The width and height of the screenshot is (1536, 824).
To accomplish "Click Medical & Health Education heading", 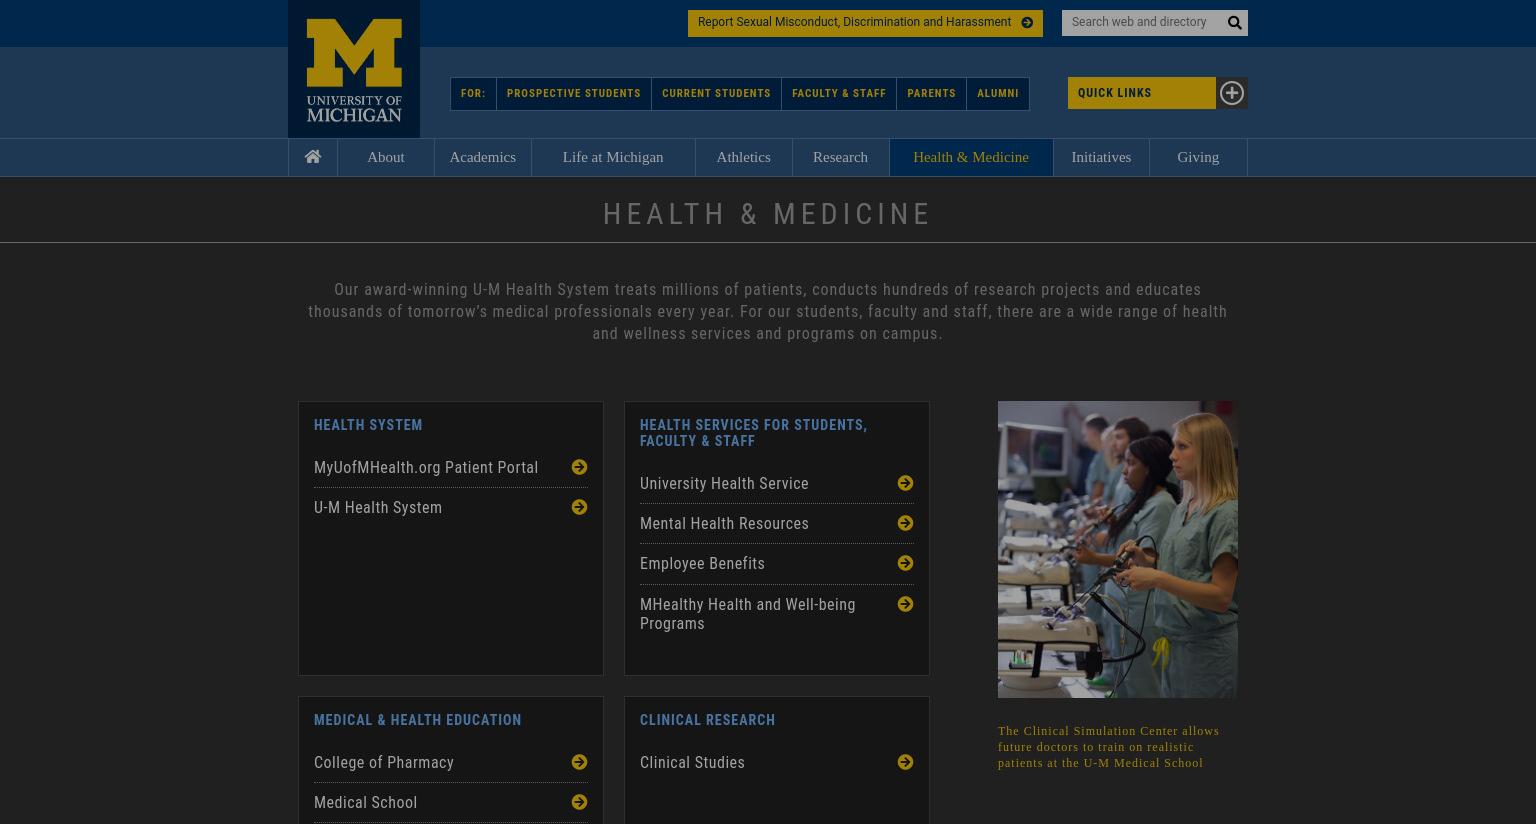I will pyautogui.click(x=418, y=720).
